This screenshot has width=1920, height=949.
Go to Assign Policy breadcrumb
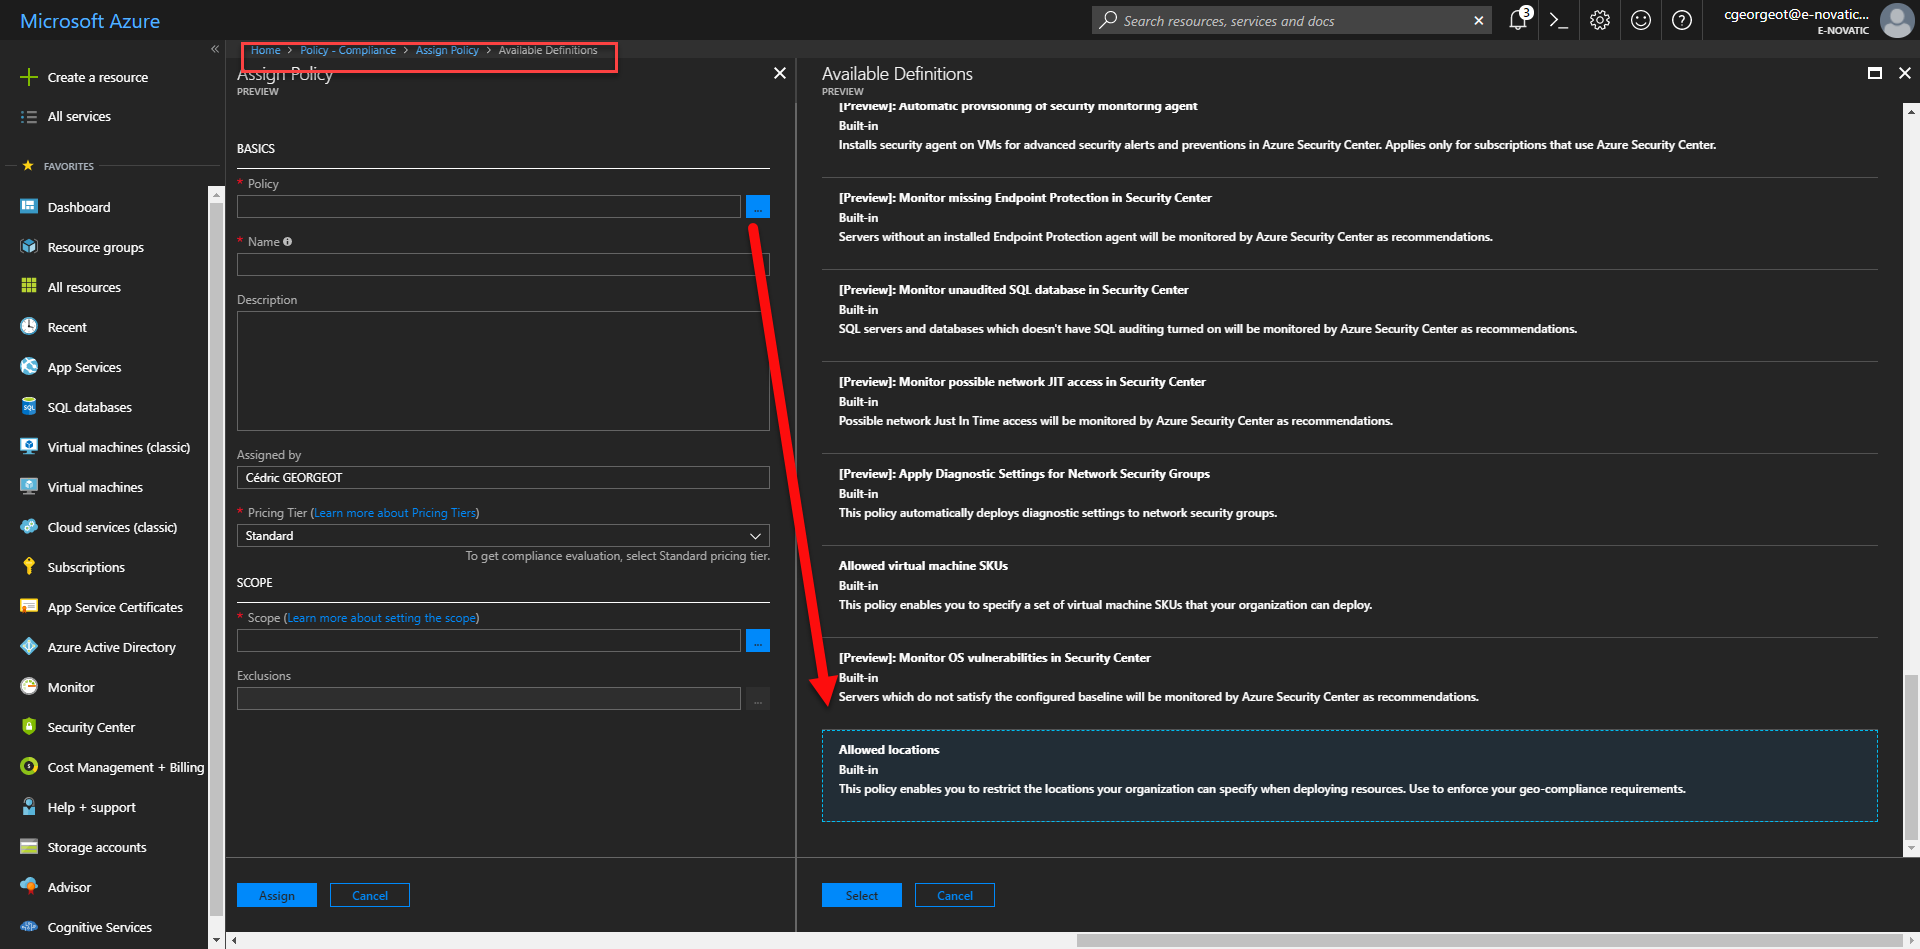click(x=447, y=50)
